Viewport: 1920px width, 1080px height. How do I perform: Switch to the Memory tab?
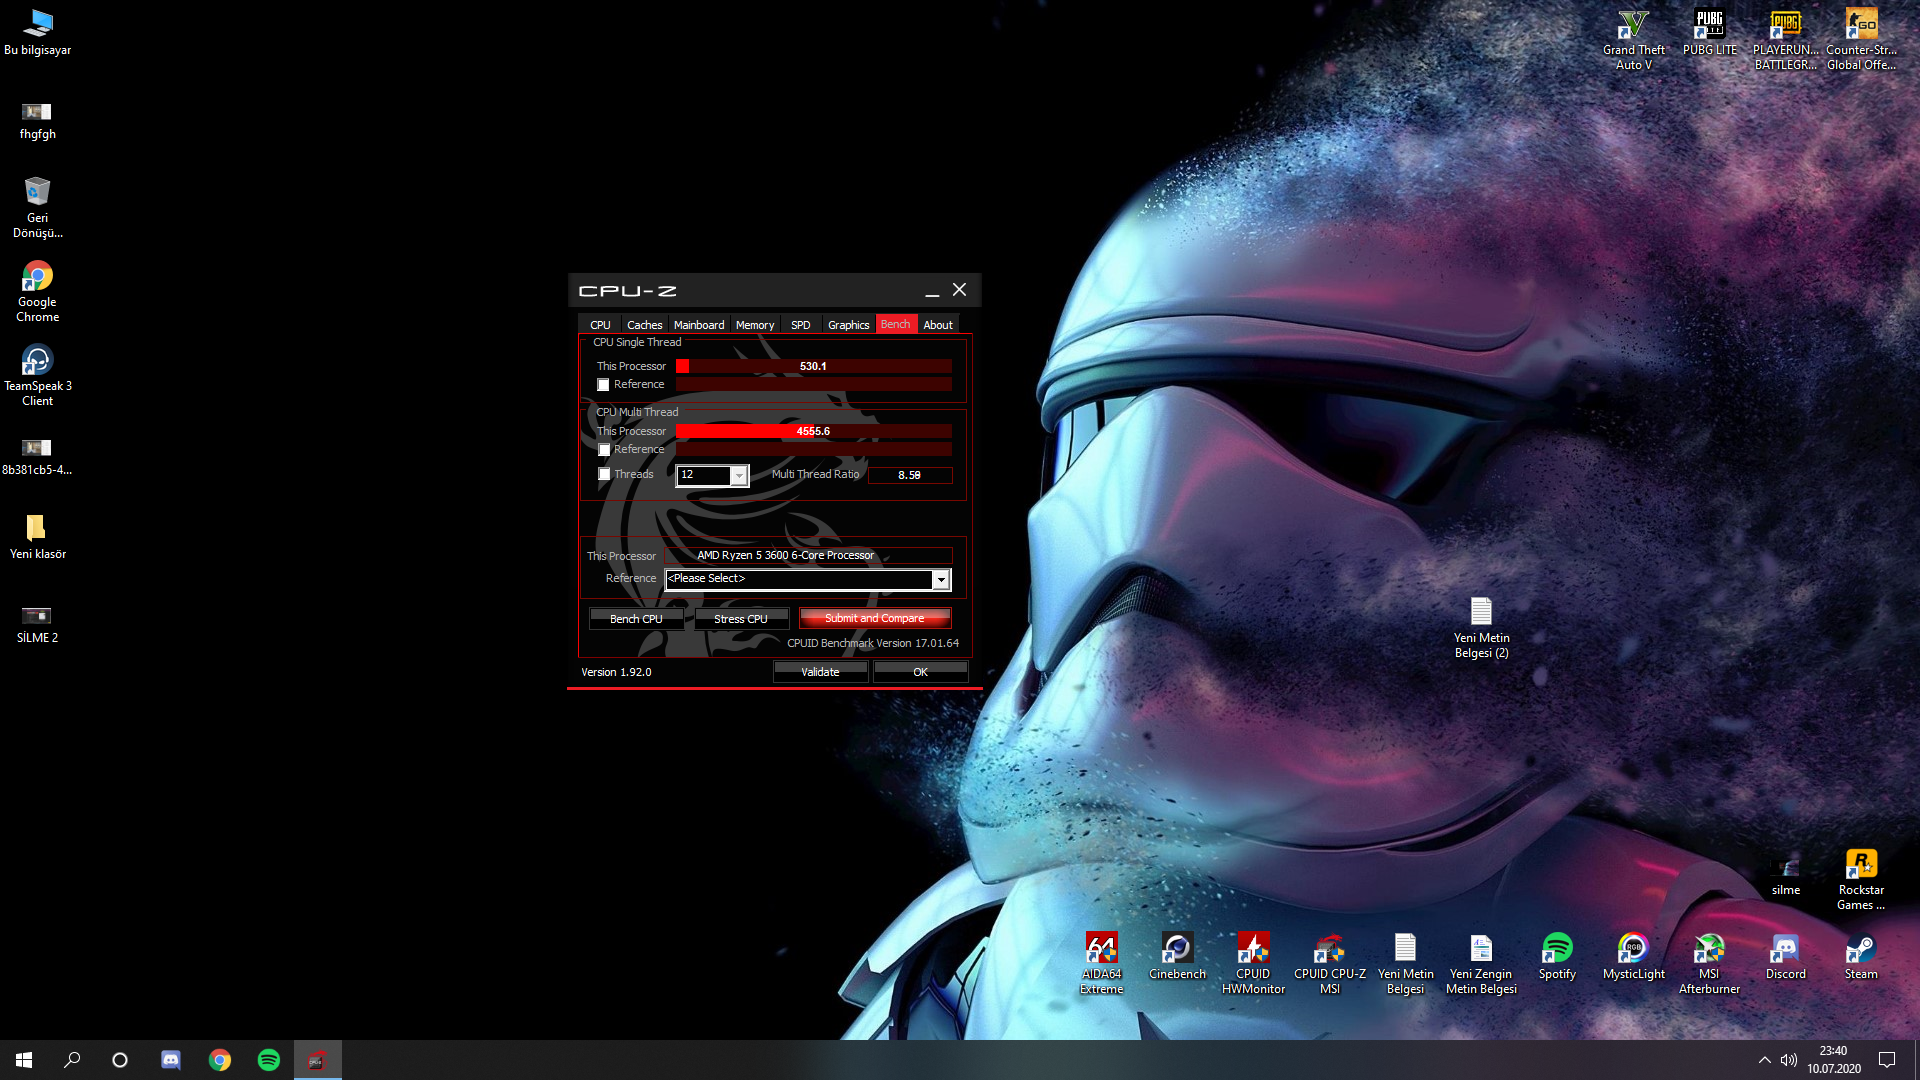tap(755, 325)
